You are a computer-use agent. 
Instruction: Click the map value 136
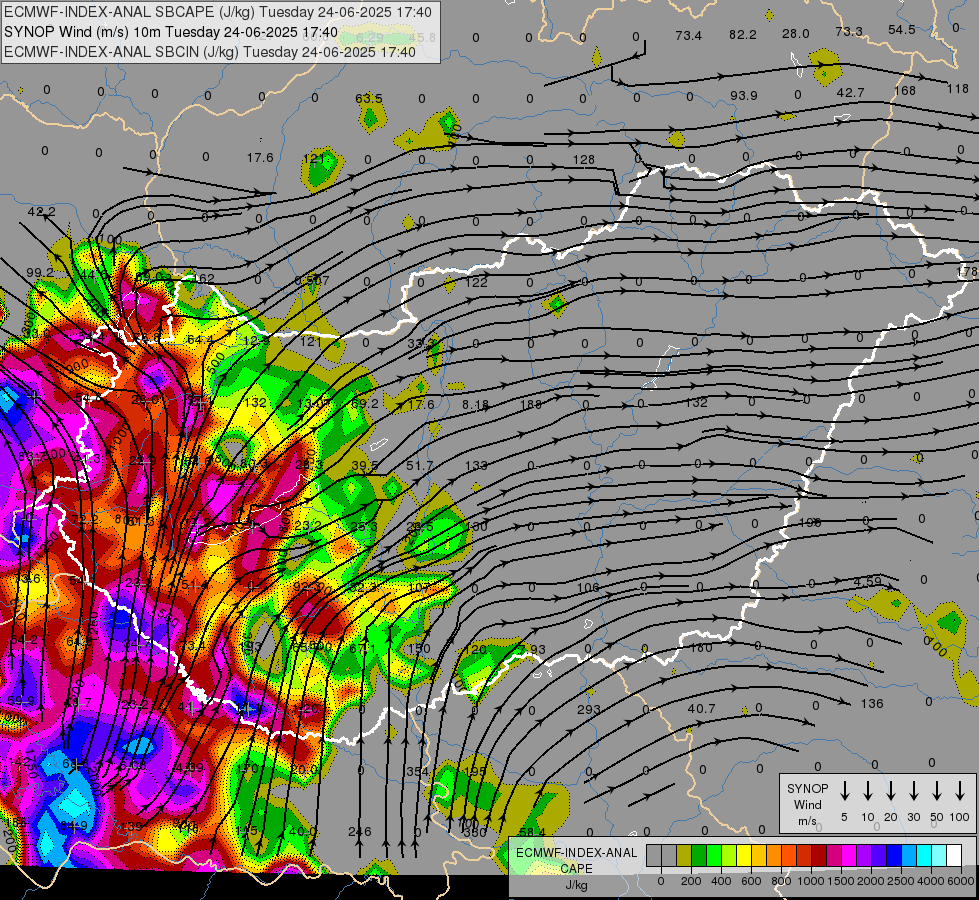click(872, 704)
